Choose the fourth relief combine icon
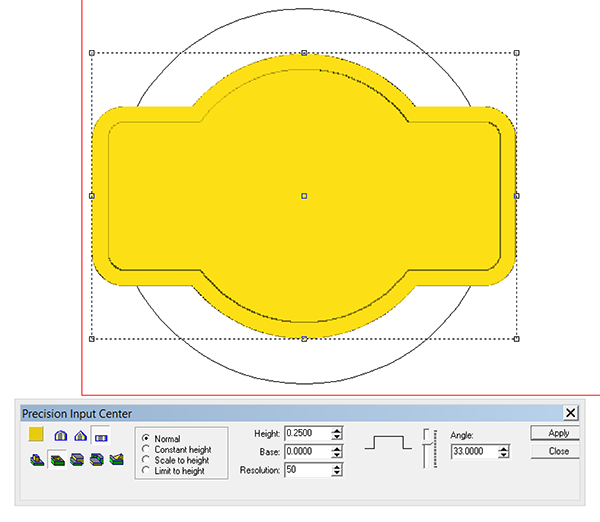This screenshot has width=600, height=522. pos(96,459)
